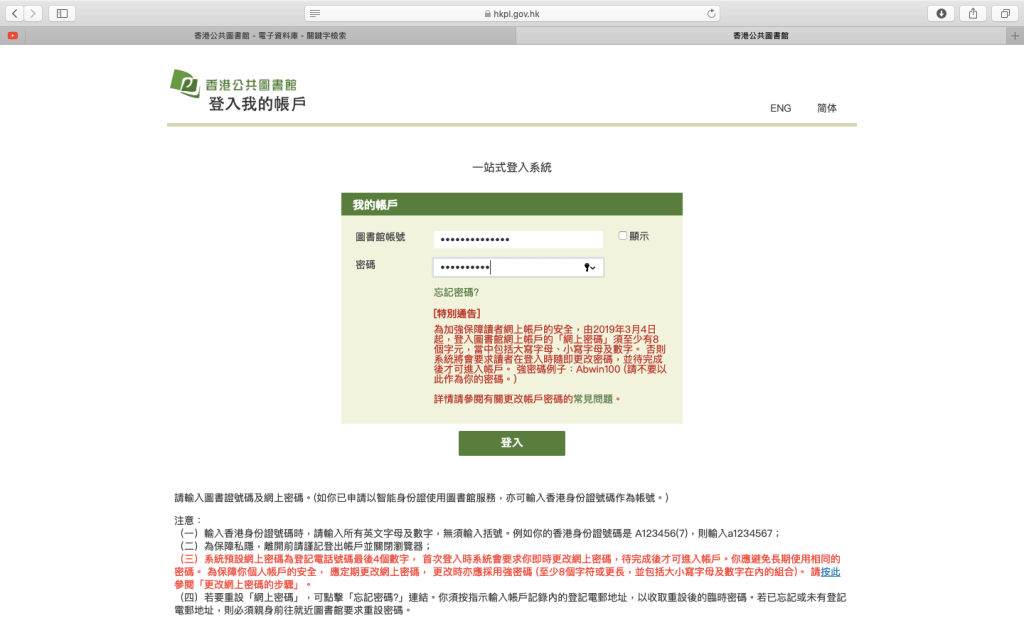
Task: Add a new tab with plus button
Action: tap(1015, 35)
